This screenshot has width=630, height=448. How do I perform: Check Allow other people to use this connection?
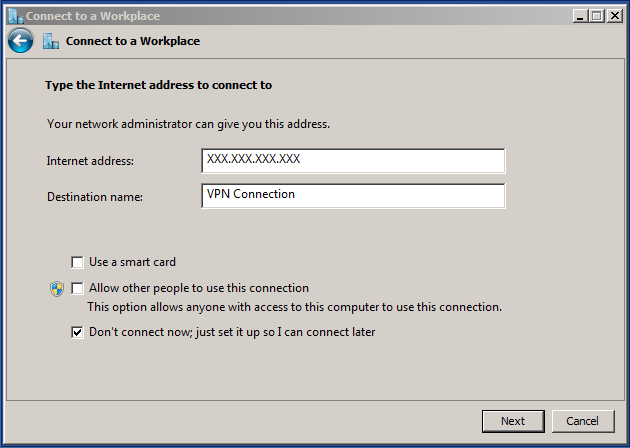point(77,288)
